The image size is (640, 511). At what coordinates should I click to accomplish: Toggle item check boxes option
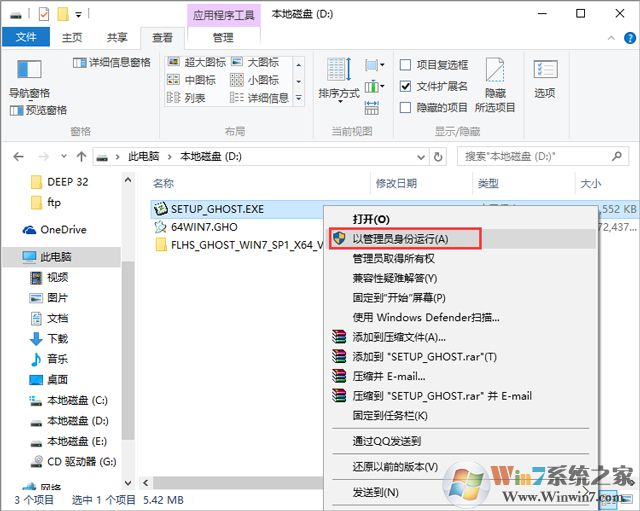click(x=434, y=65)
